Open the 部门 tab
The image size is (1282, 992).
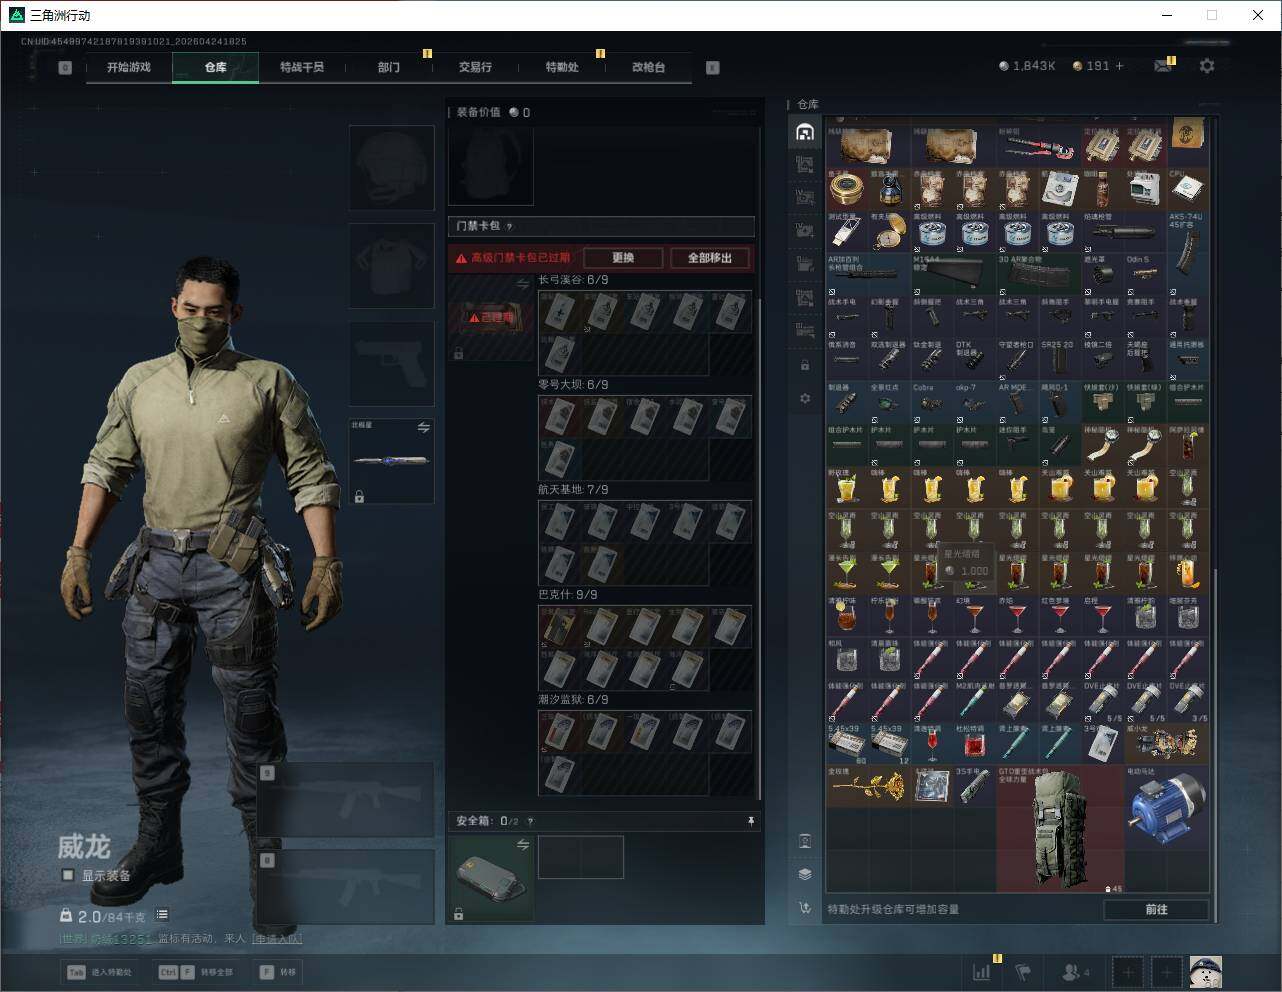coord(389,67)
